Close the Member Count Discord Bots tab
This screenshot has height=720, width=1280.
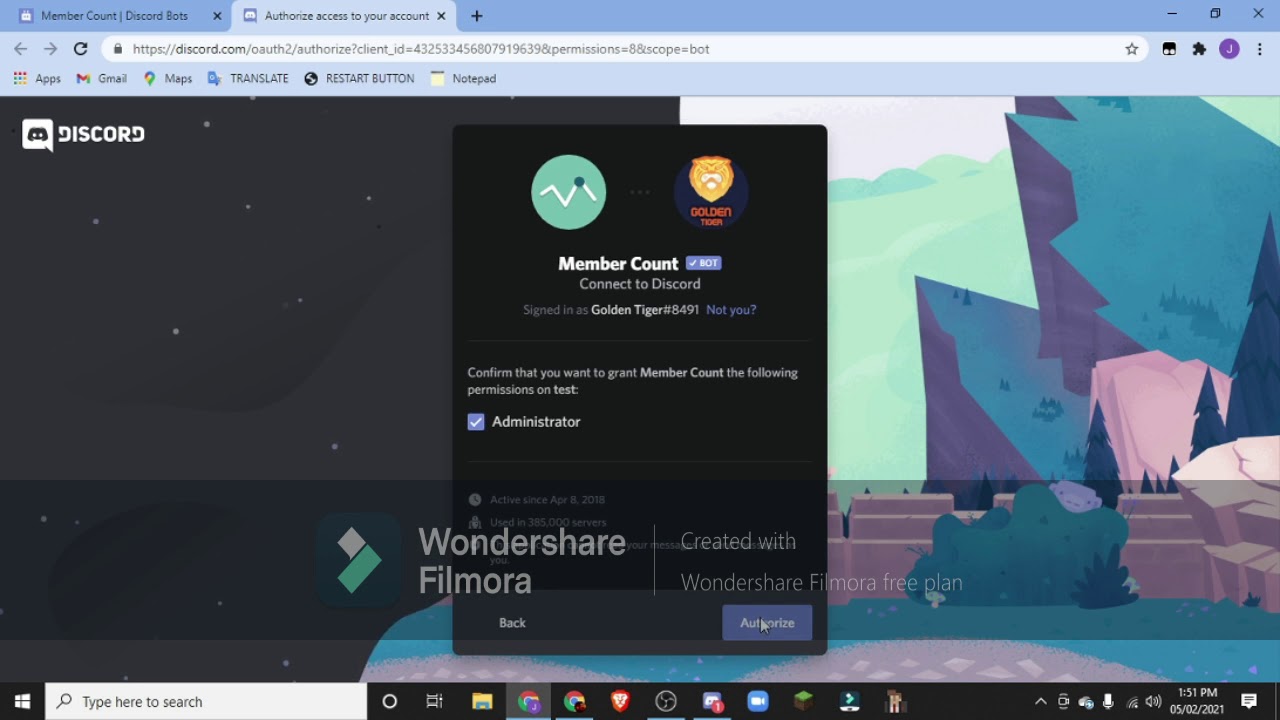217,16
